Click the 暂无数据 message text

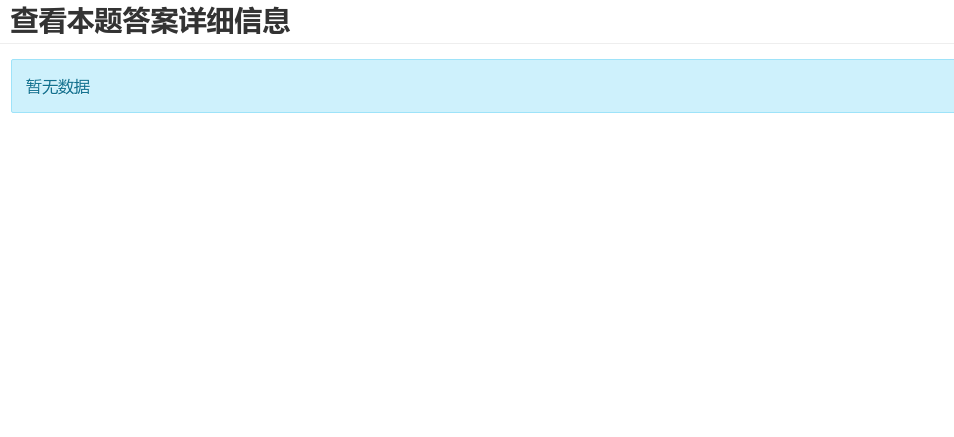[x=58, y=87]
